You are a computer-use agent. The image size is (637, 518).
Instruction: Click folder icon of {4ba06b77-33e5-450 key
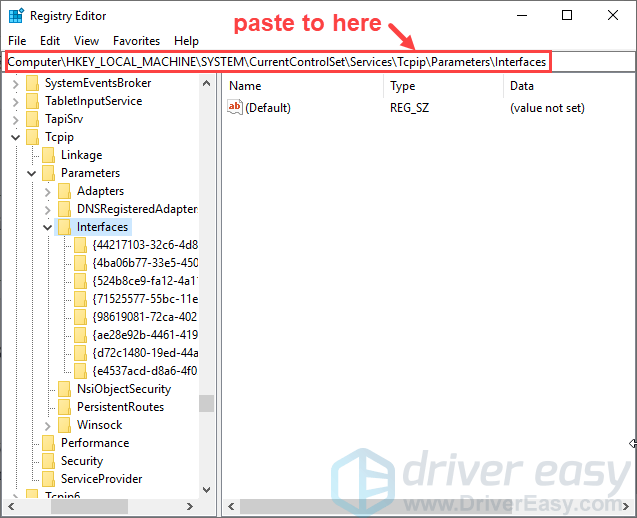tap(80, 263)
